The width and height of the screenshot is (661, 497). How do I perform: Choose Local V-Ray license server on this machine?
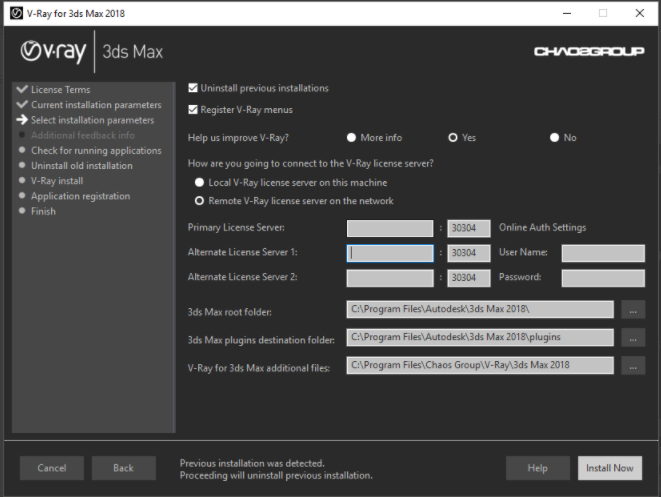coord(199,183)
